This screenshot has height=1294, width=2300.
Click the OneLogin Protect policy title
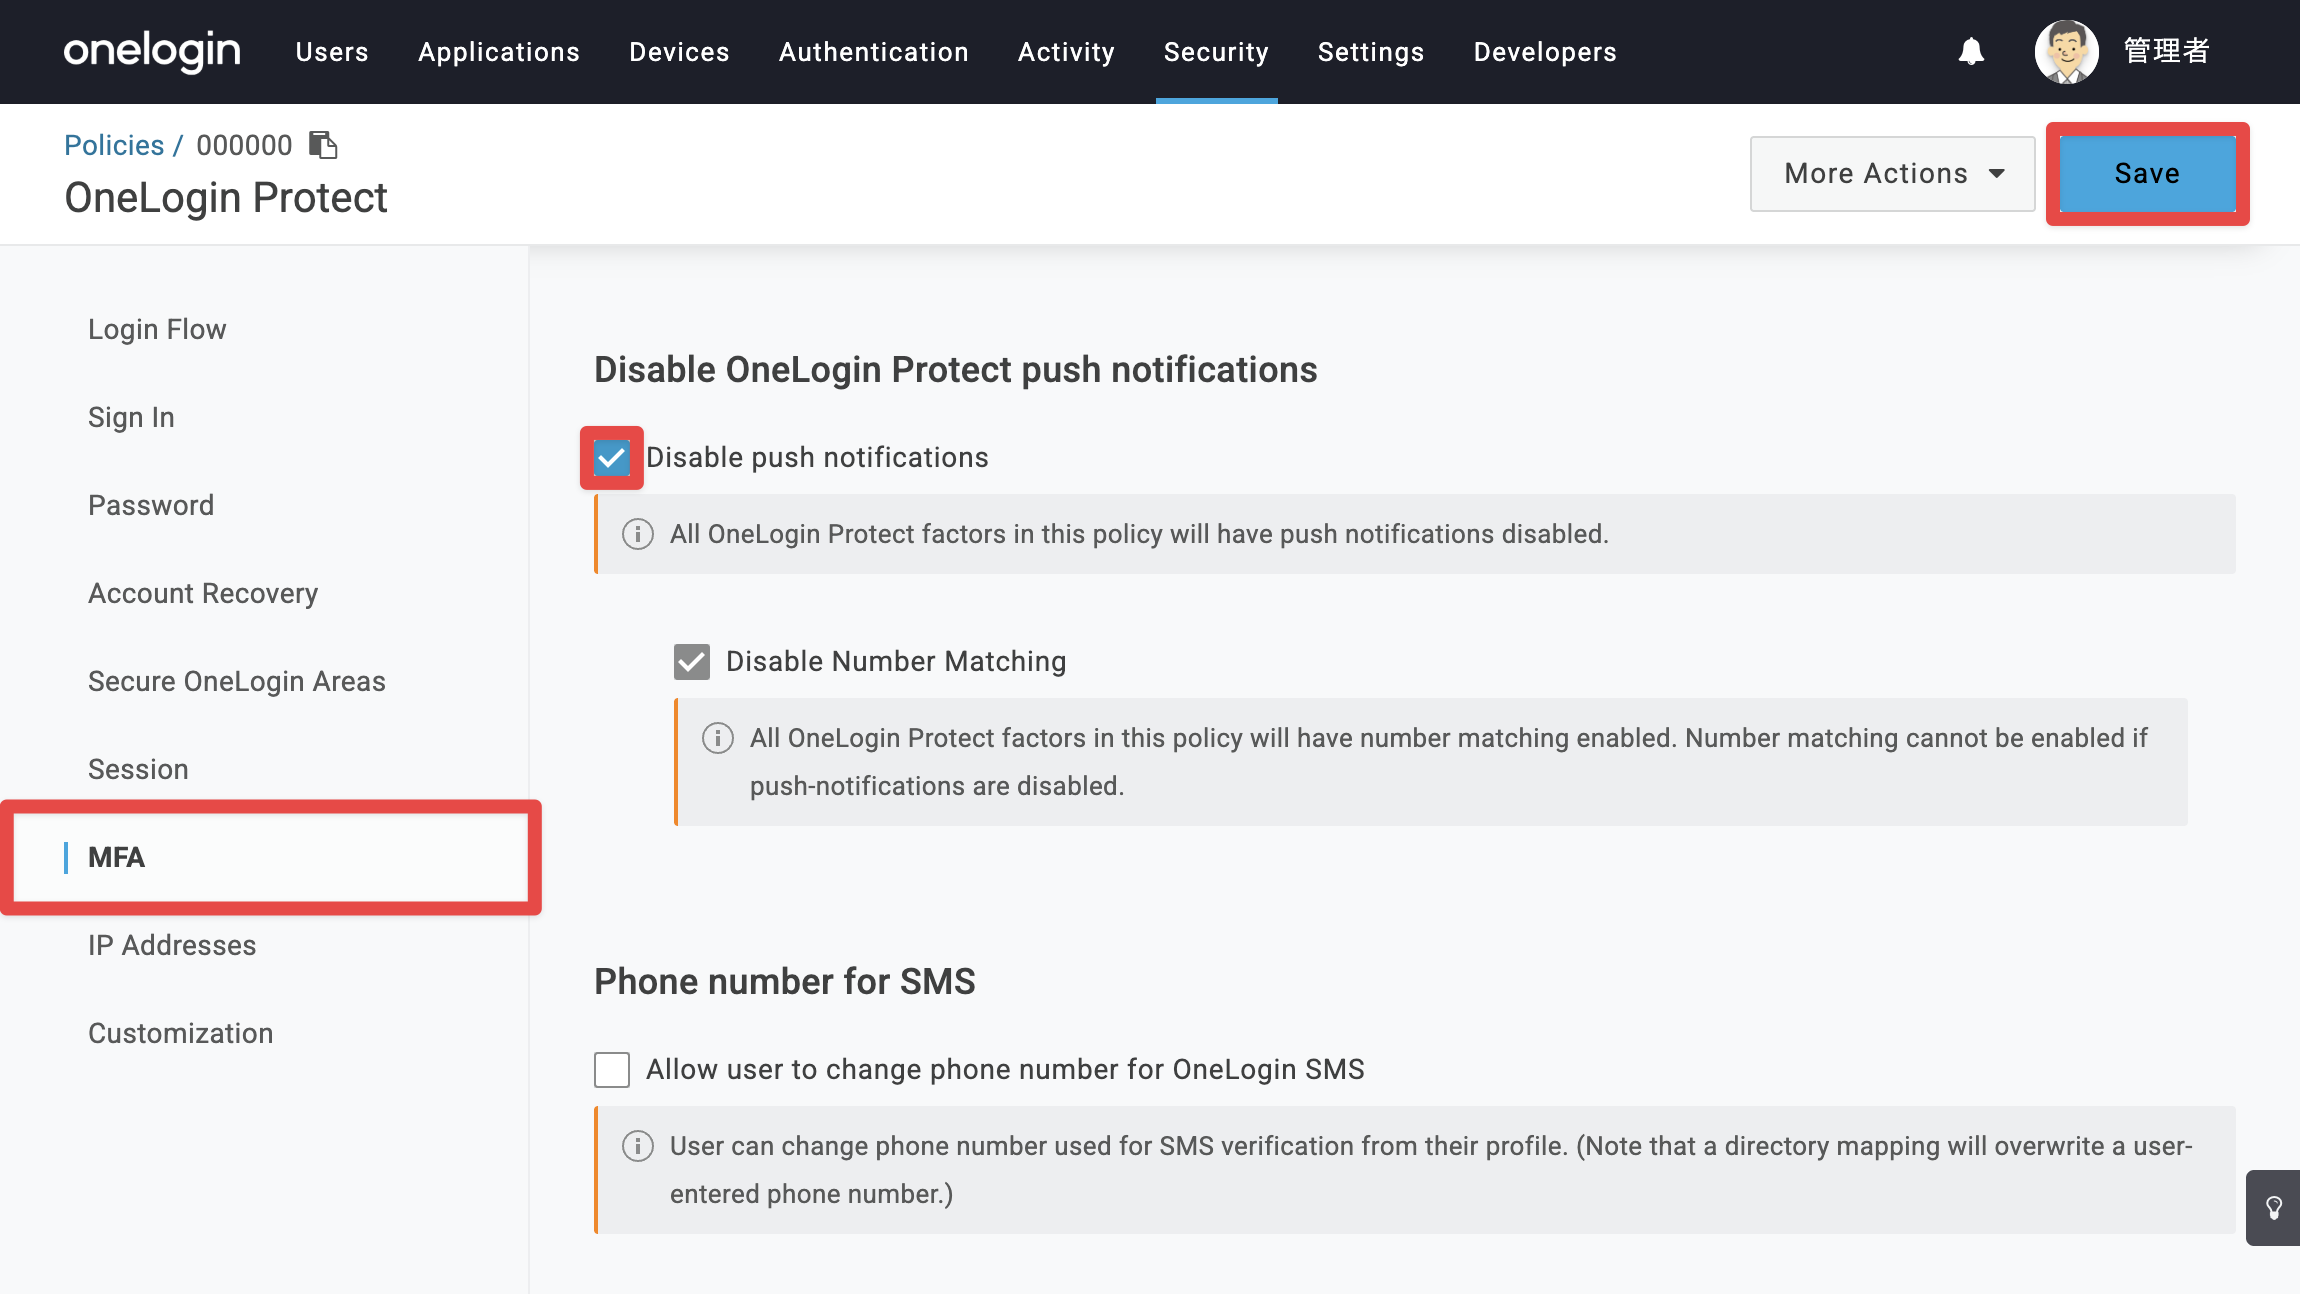pos(226,198)
